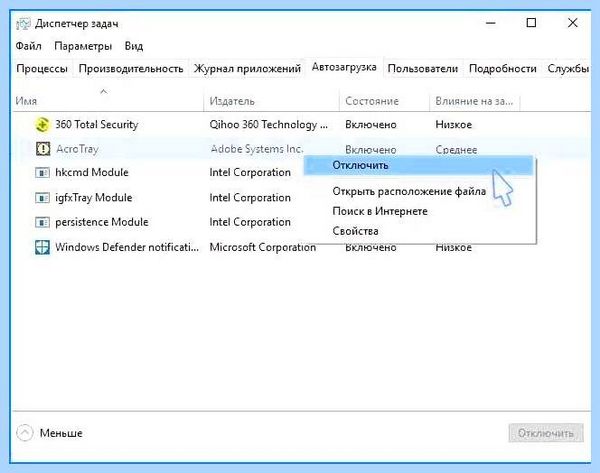Switch to the Производительность tab
This screenshot has width=600, height=473.
tap(131, 69)
